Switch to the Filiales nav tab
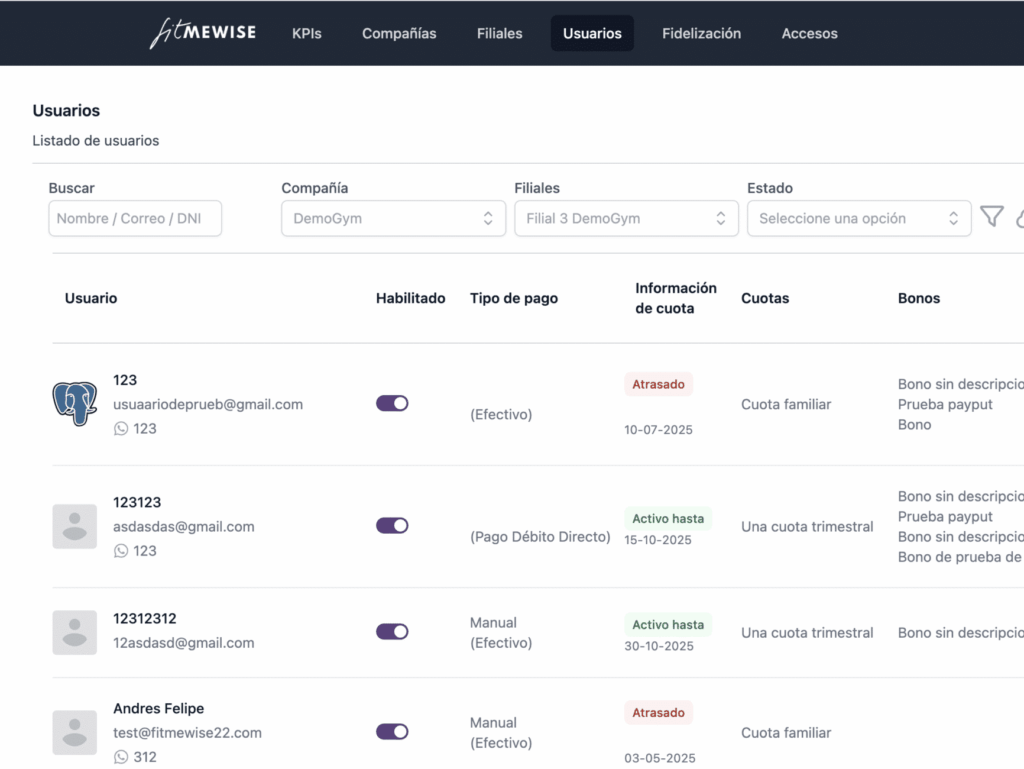Viewport: 1024px width, 769px height. 500,33
